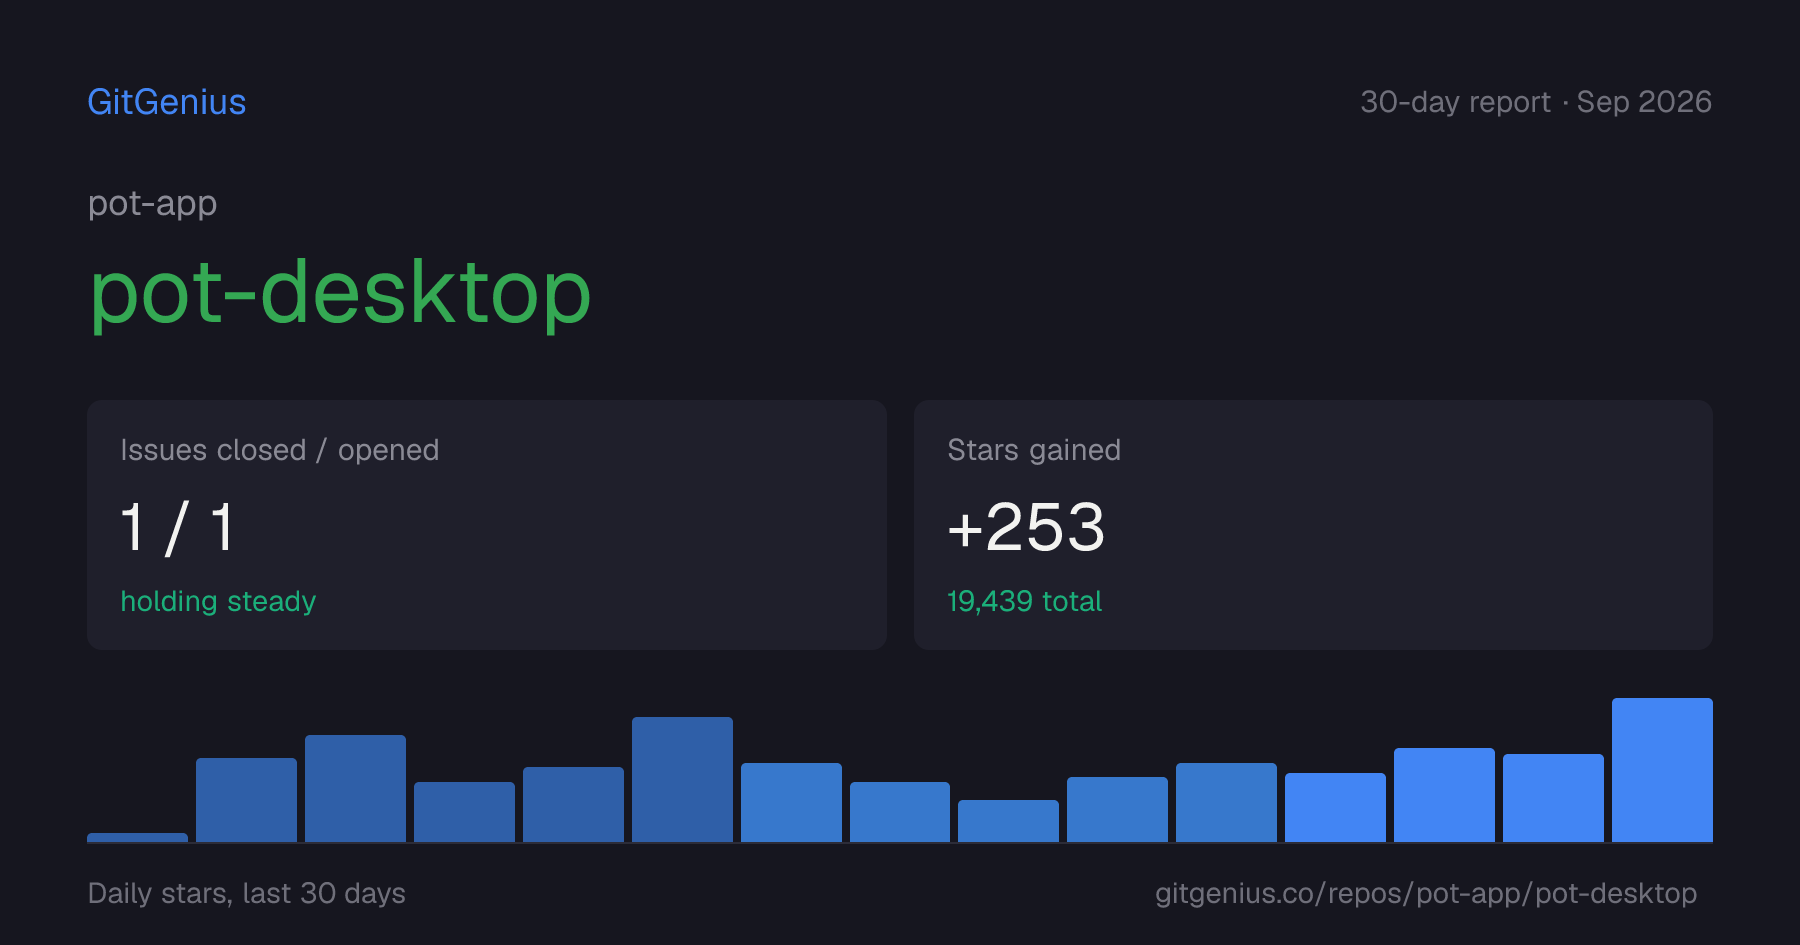Click the 30-day report Sep 2026 label
The image size is (1800, 945).
tap(1535, 102)
